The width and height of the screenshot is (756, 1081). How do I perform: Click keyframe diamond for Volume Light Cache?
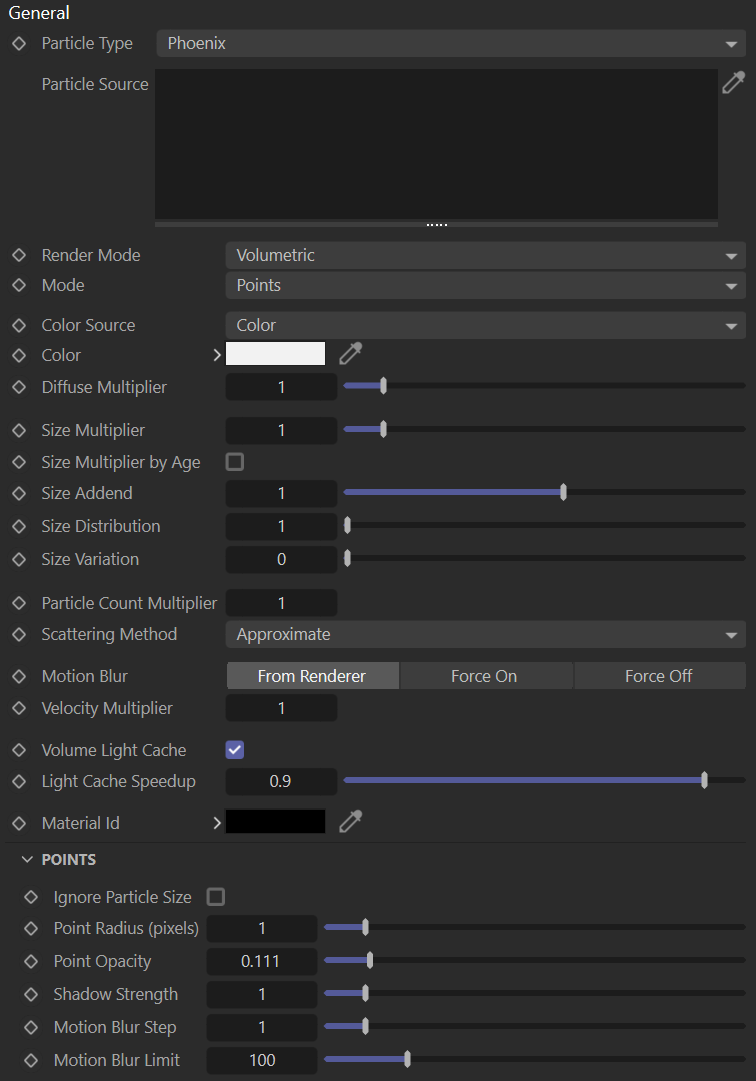(19, 750)
